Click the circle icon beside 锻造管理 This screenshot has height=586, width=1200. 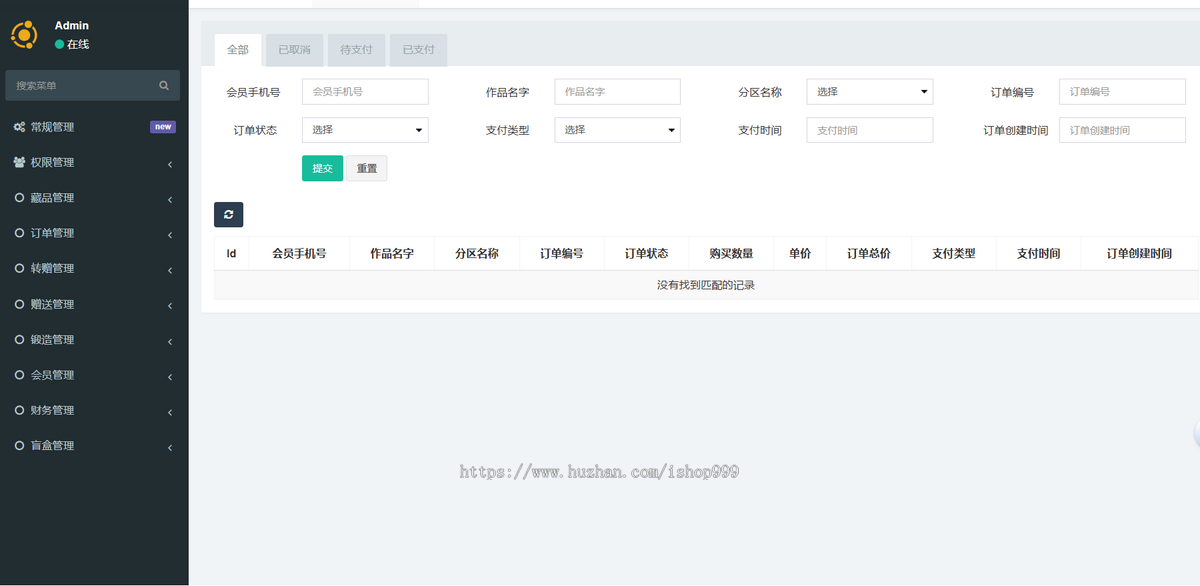click(19, 339)
